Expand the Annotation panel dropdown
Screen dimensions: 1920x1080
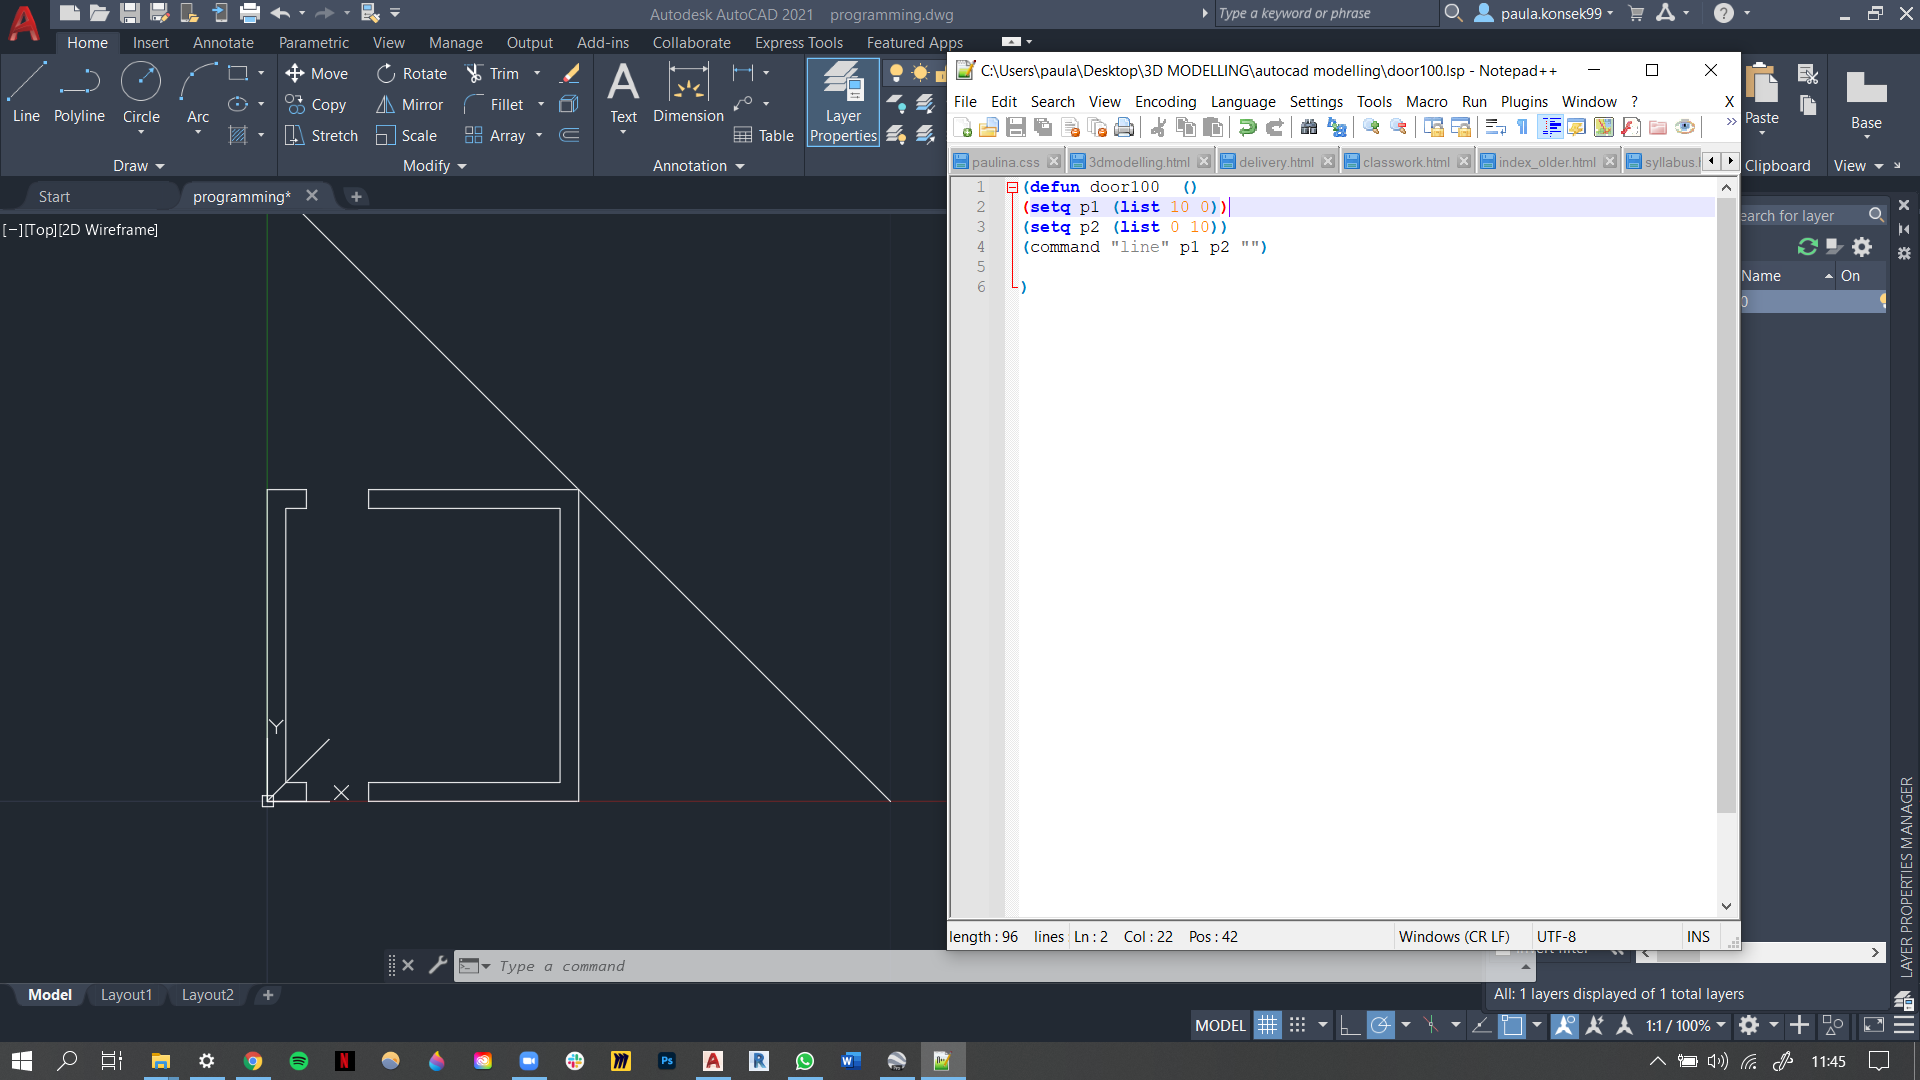click(699, 166)
